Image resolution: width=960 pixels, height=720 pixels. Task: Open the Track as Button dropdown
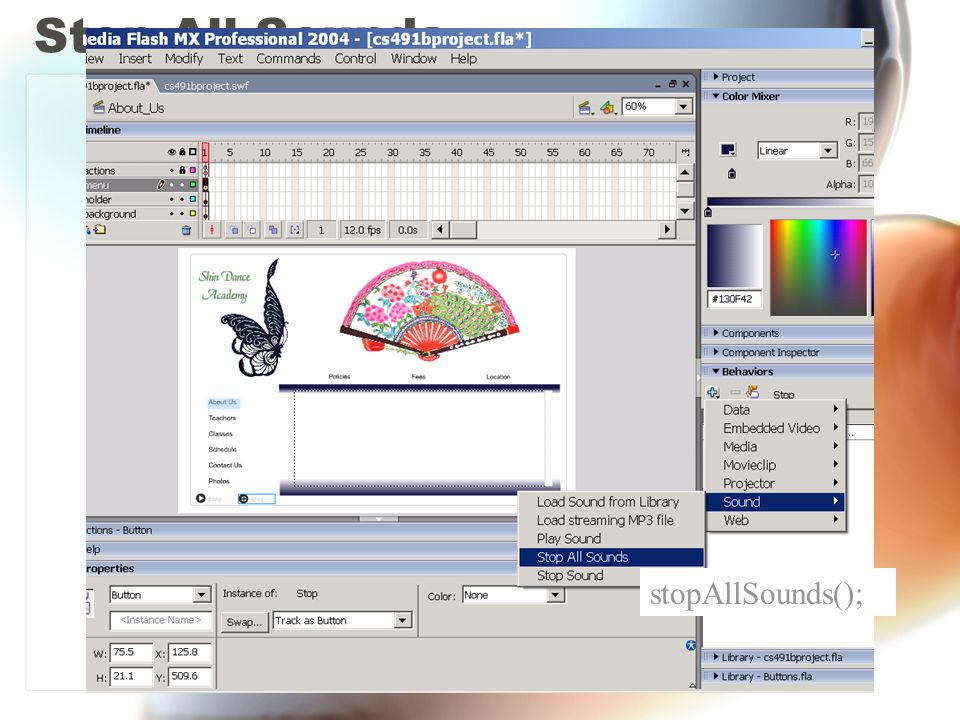point(402,620)
